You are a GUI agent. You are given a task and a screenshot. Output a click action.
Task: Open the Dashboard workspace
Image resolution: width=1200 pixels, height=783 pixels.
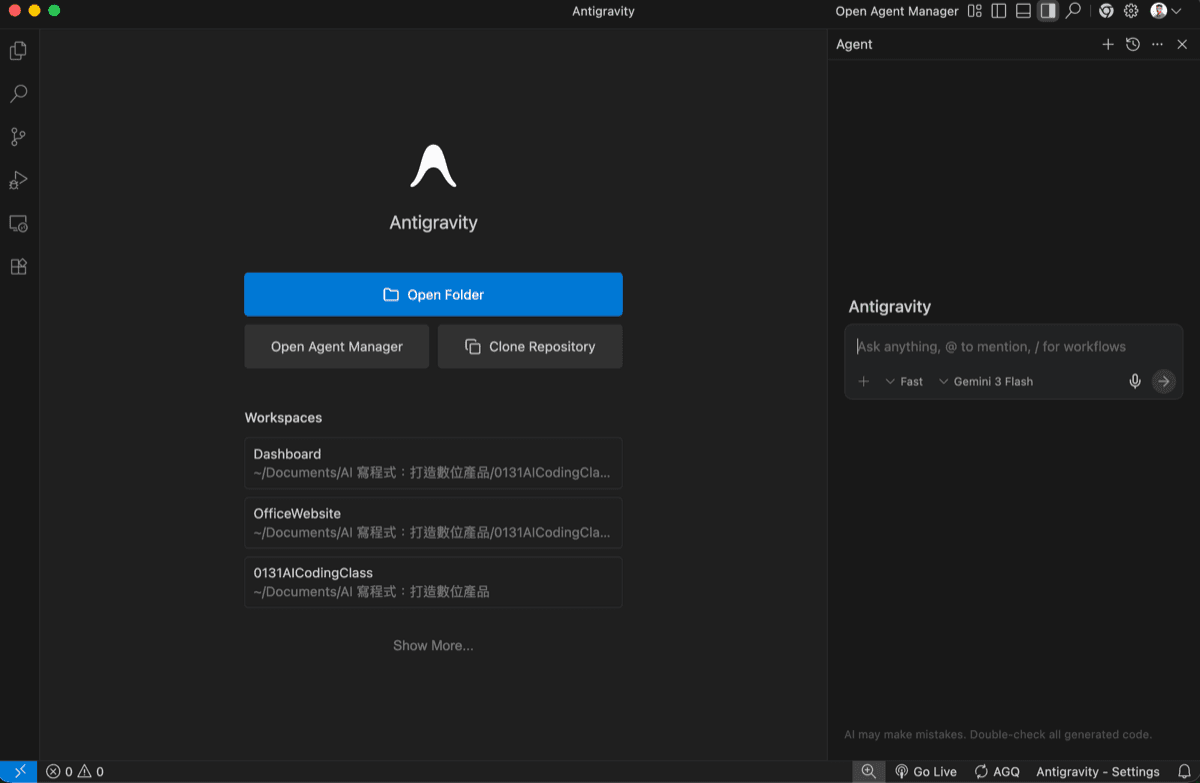(x=433, y=463)
